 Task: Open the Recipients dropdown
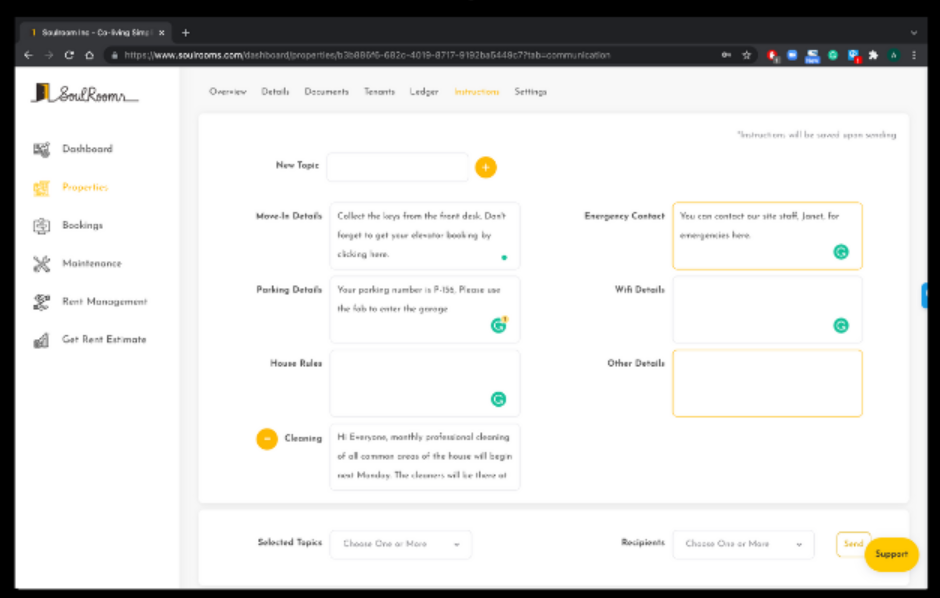[742, 544]
